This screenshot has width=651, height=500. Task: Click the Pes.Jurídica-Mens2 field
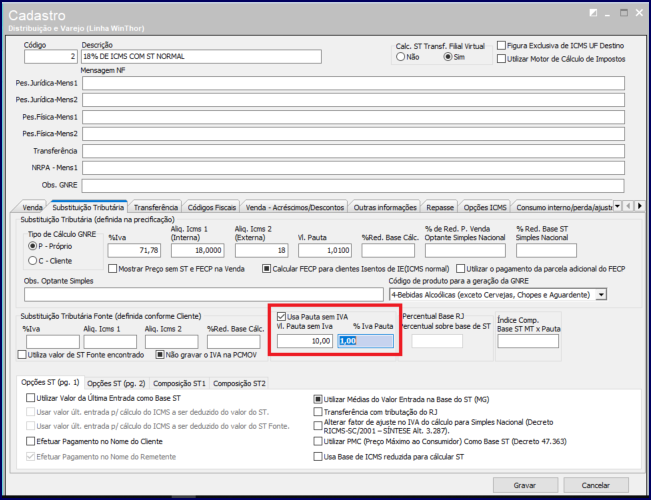click(353, 100)
